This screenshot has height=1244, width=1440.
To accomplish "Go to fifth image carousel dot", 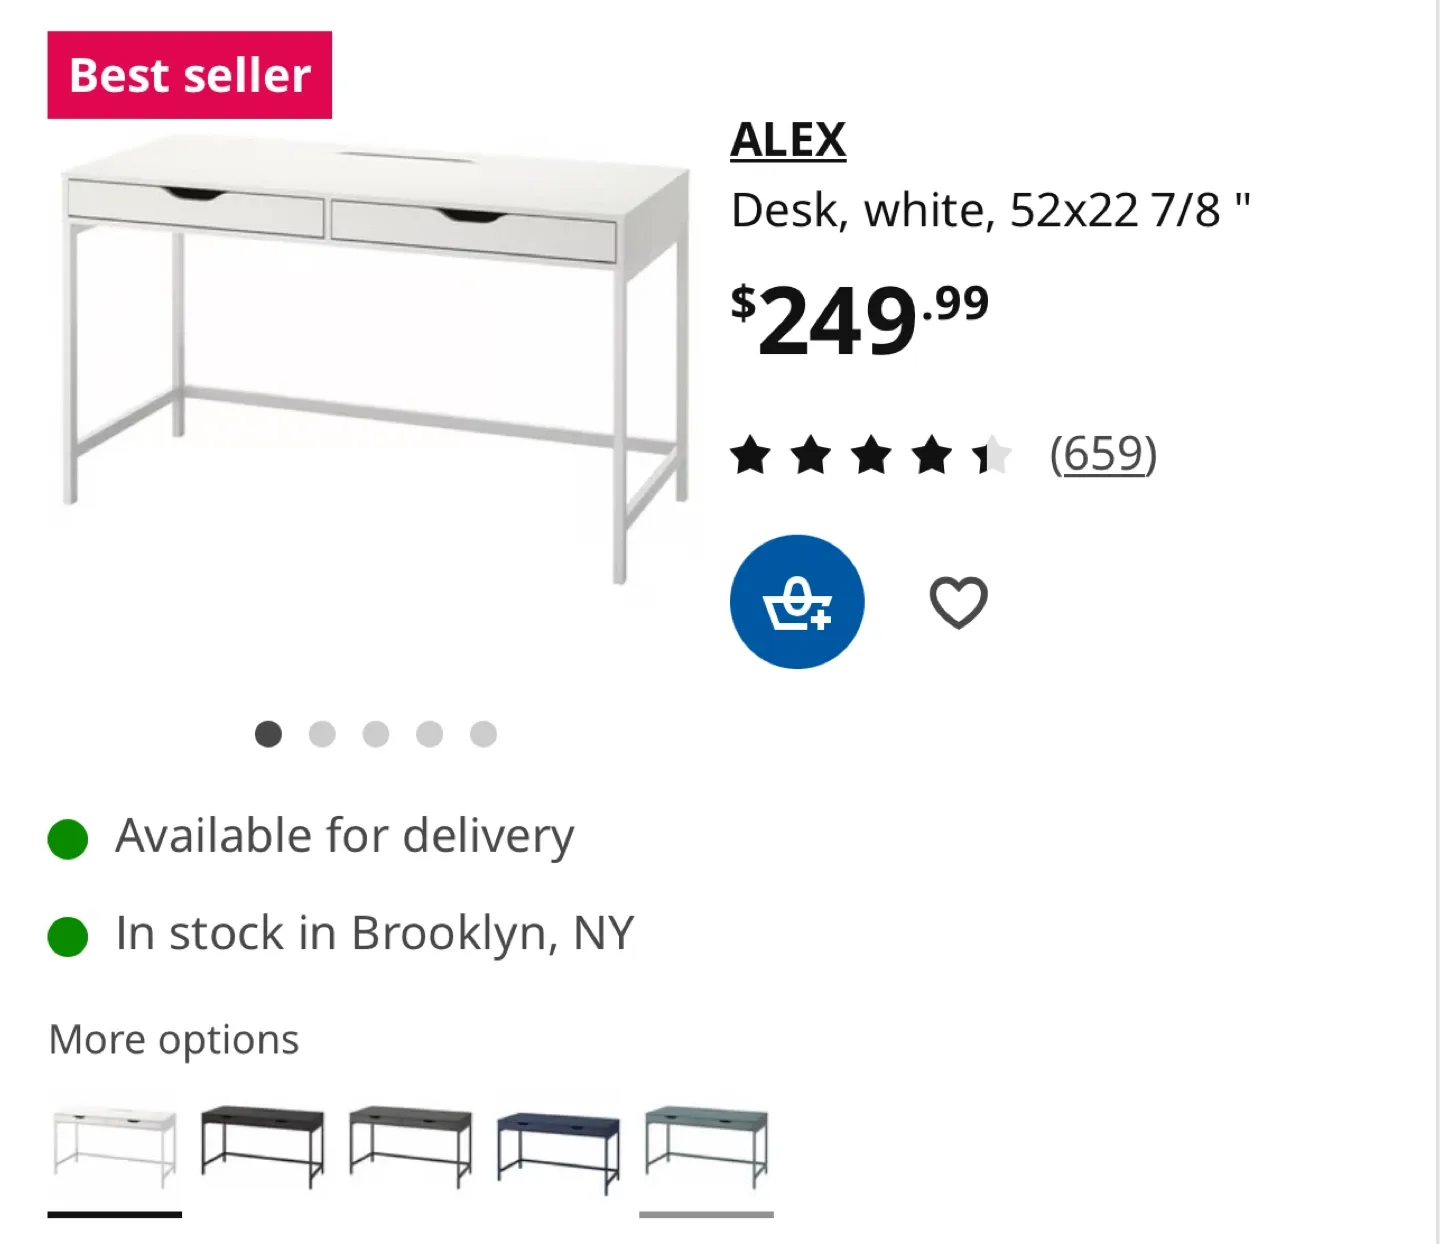I will (x=484, y=734).
